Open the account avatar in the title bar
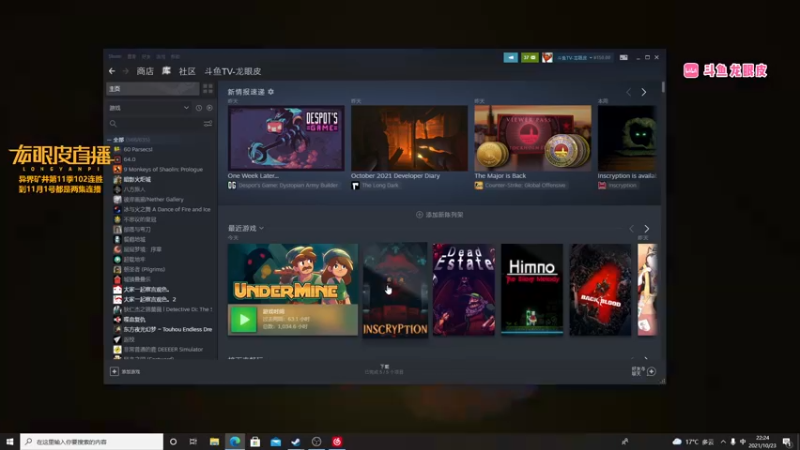This screenshot has width=800, height=450. [x=547, y=58]
